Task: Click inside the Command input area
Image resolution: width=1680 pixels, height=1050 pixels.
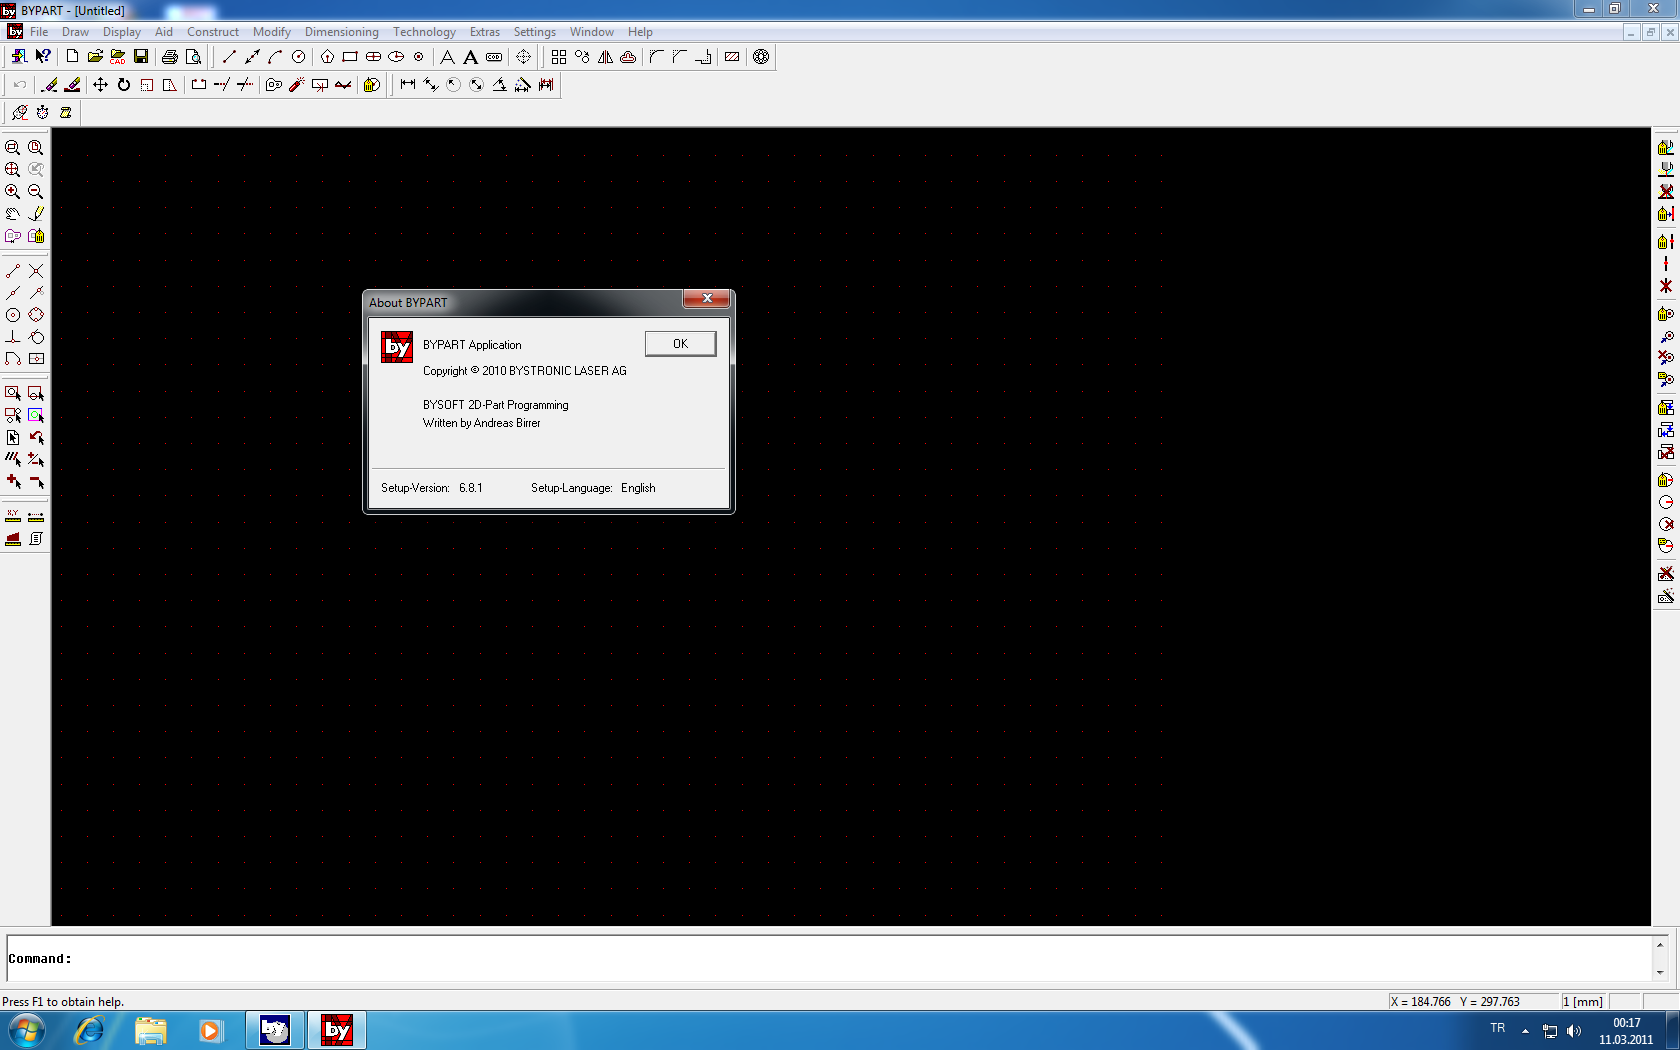Action: [800, 959]
